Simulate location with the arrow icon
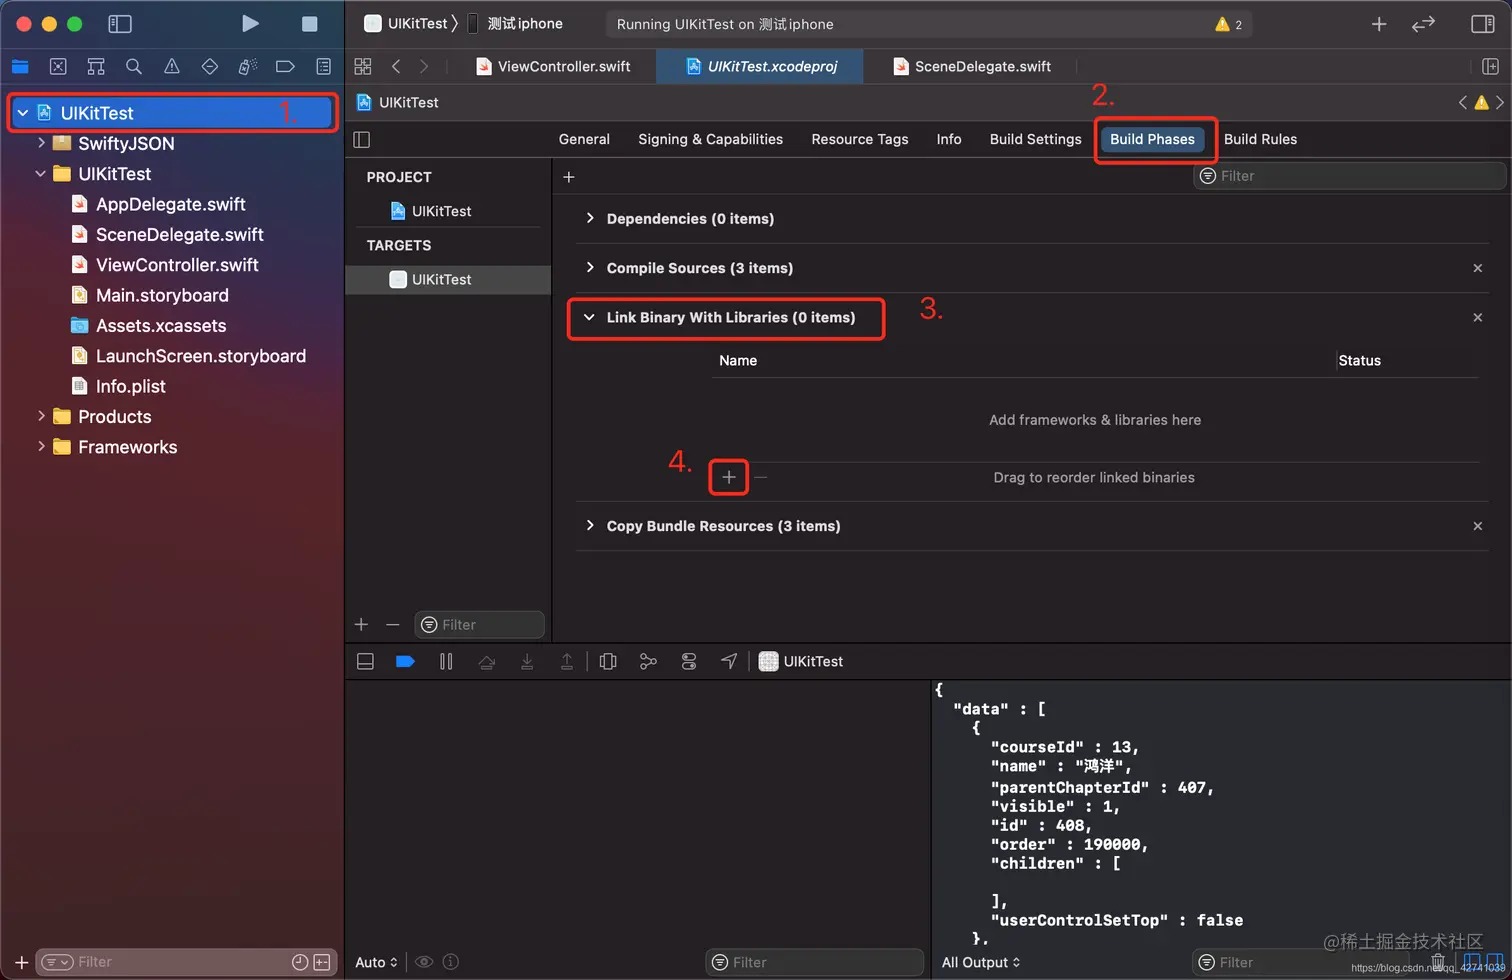The image size is (1512, 980). pos(729,661)
